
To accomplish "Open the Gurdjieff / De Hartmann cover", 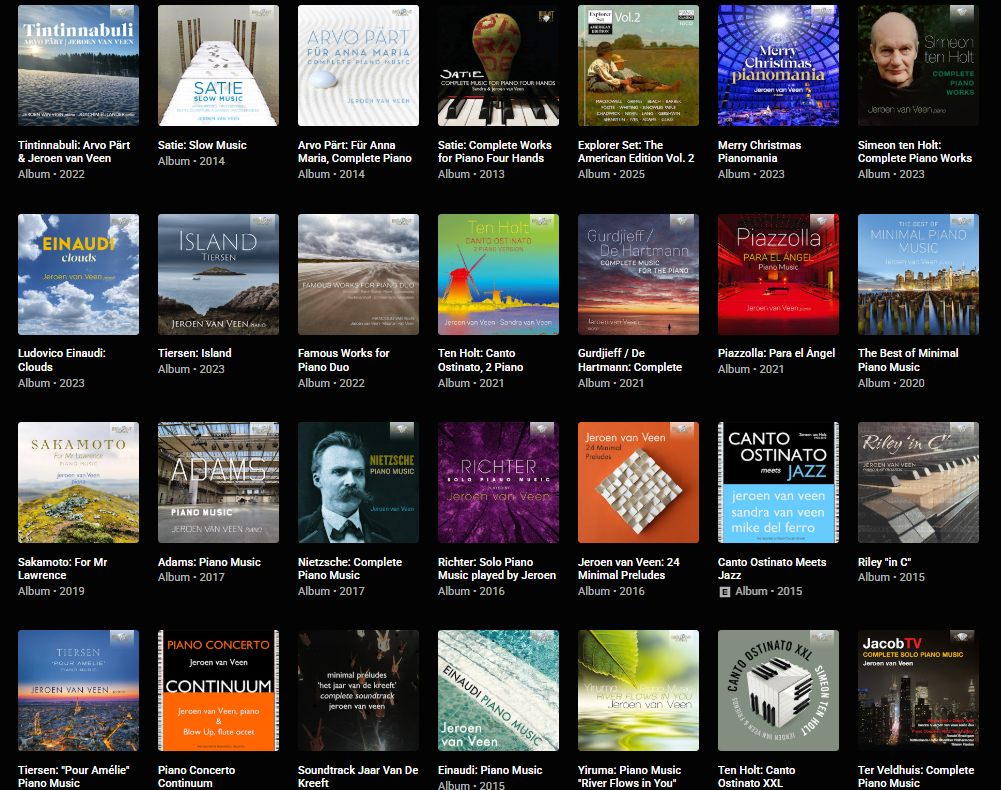I will [638, 275].
